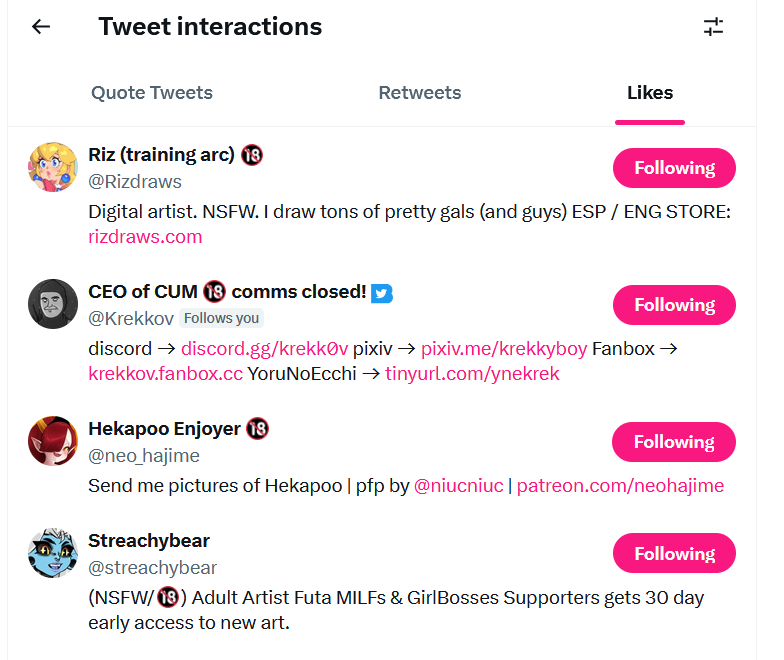784x660 pixels.
Task: Click the @niucniuc mention
Action: click(x=459, y=486)
